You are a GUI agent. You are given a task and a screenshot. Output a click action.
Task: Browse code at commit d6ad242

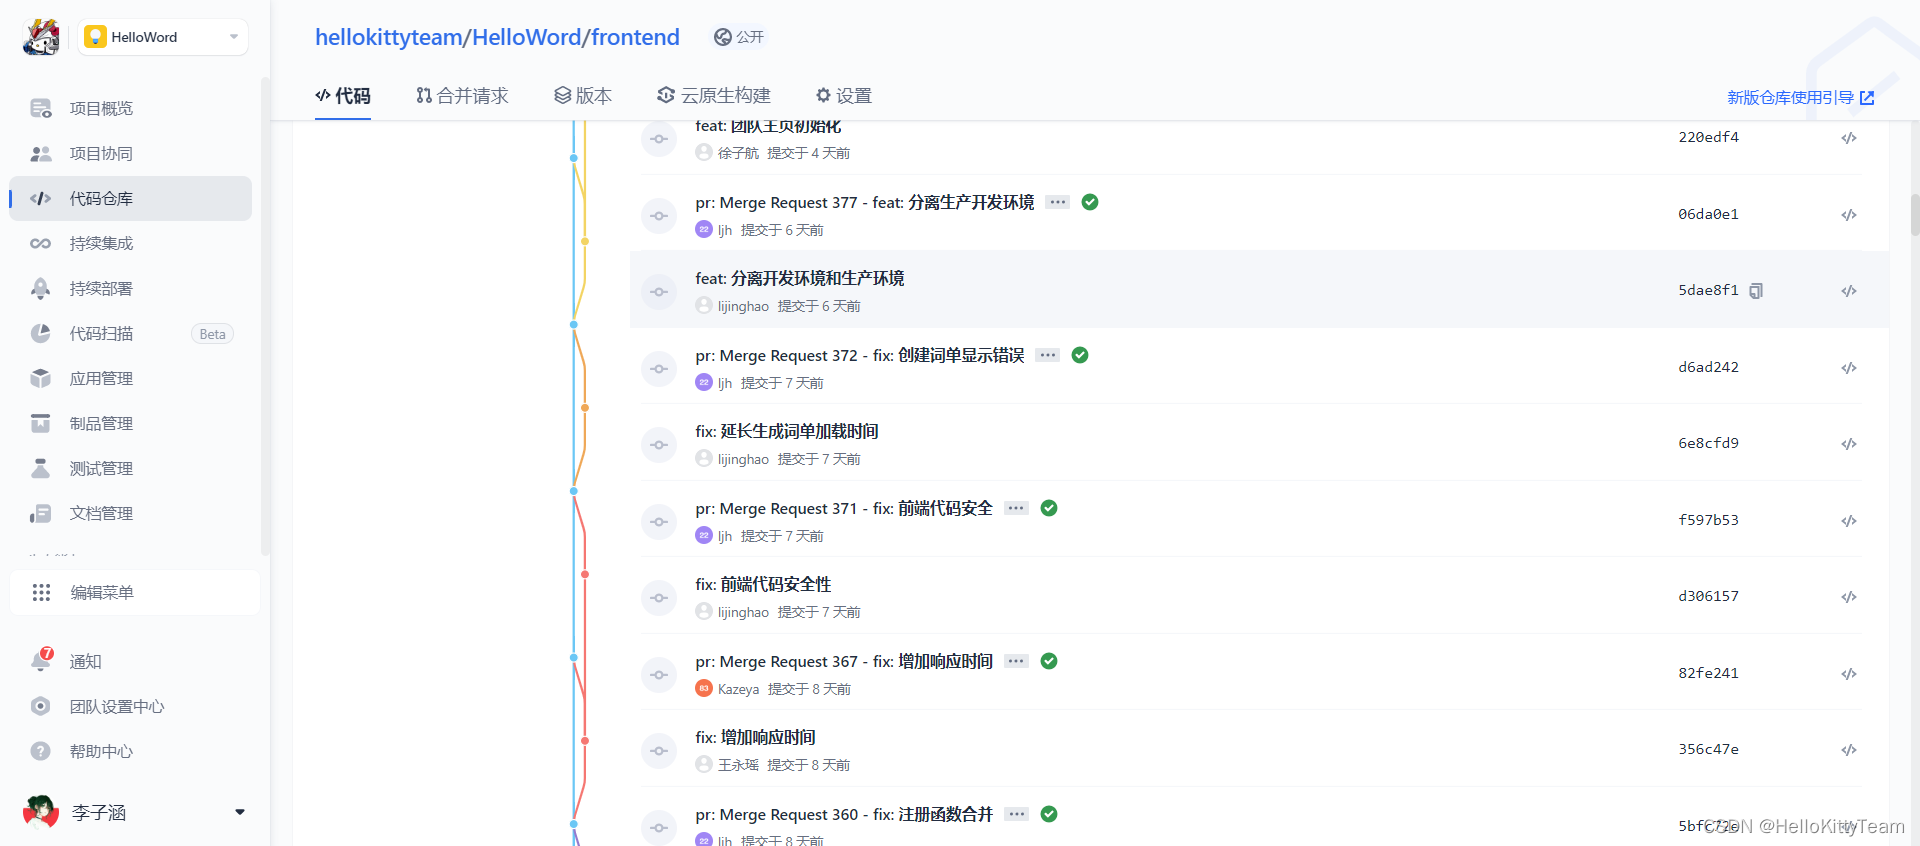click(1849, 368)
